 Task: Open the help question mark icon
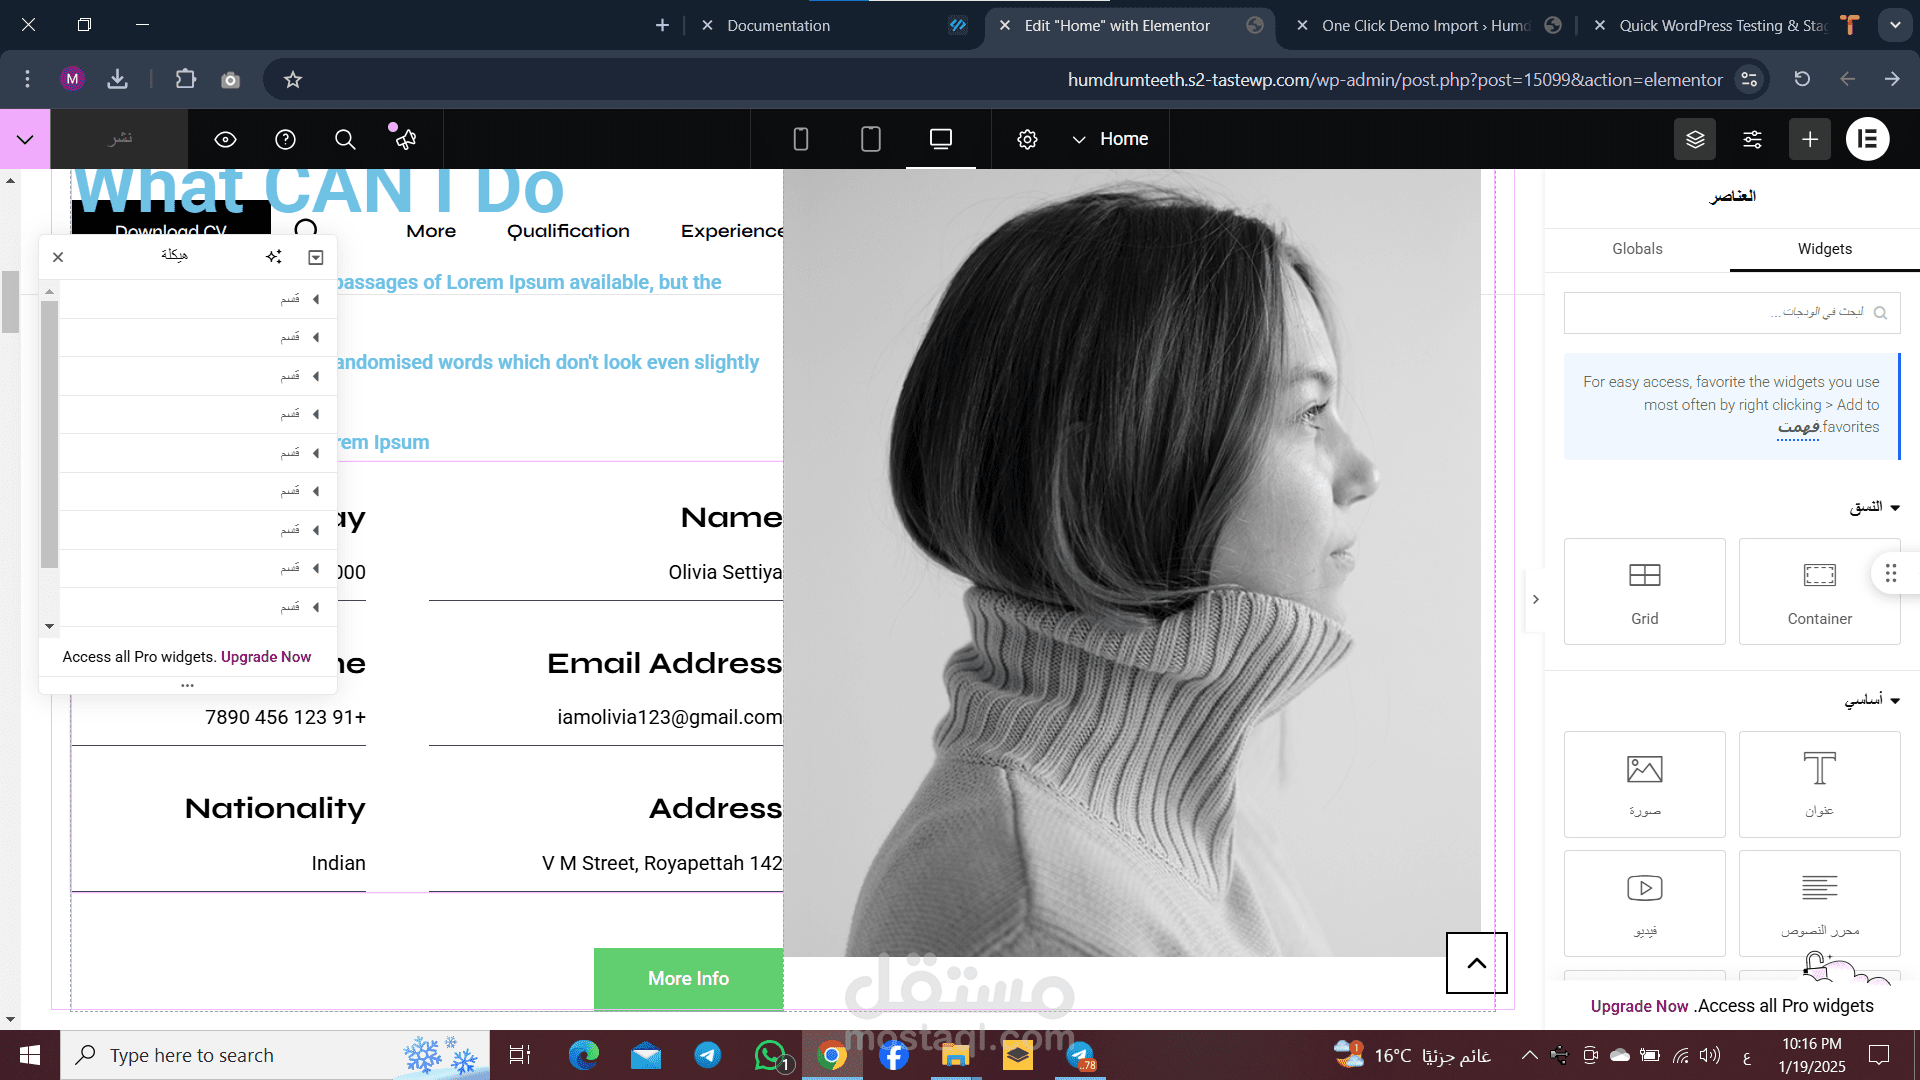pos(285,139)
